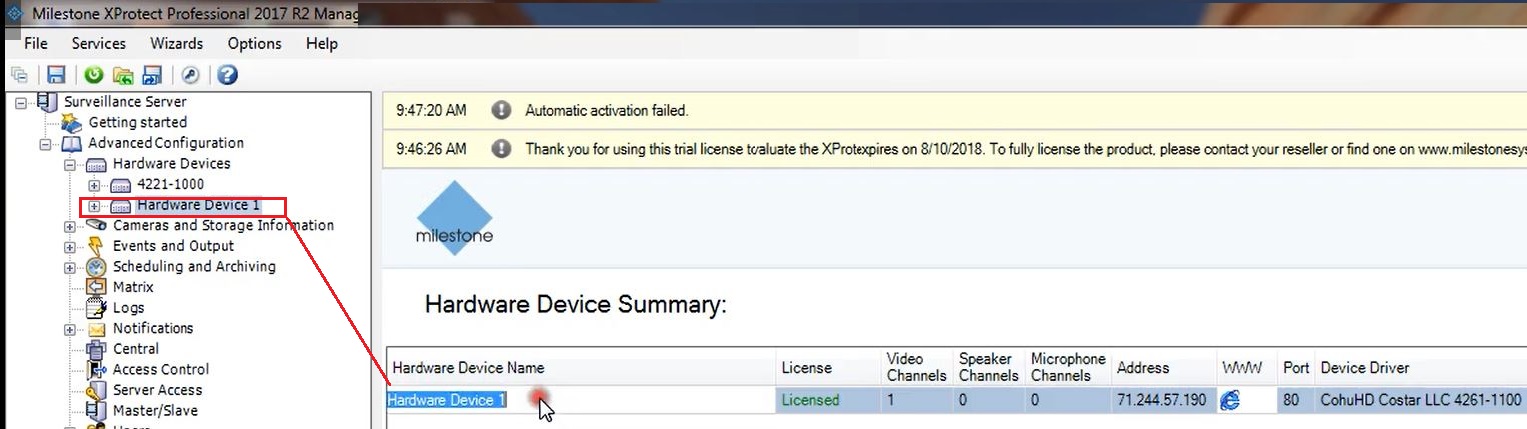The image size is (1527, 429).
Task: Click the Save configuration toolbar icon
Action: click(56, 75)
